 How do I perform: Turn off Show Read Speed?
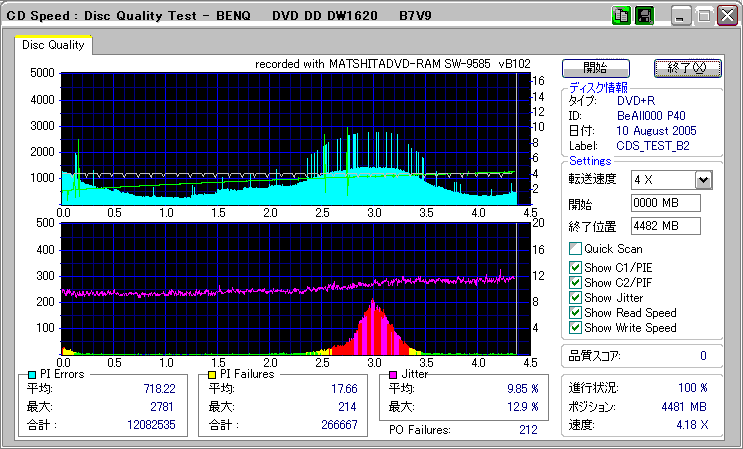[x=574, y=312]
